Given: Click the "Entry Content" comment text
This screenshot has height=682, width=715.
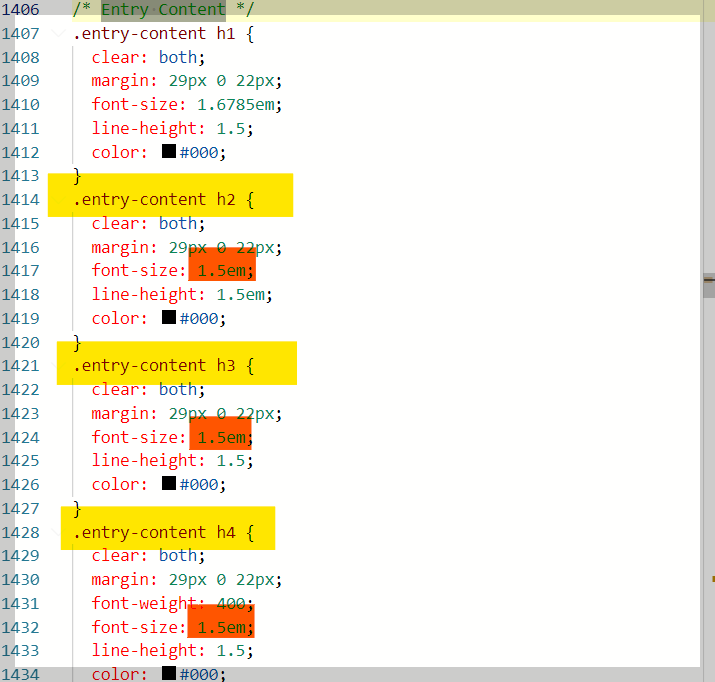Looking at the screenshot, I should 163,10.
